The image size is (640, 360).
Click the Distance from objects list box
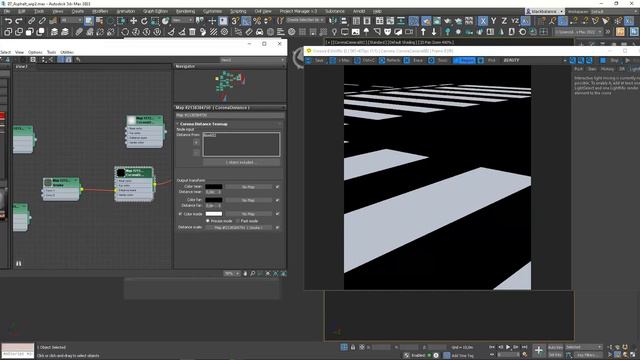(x=241, y=144)
